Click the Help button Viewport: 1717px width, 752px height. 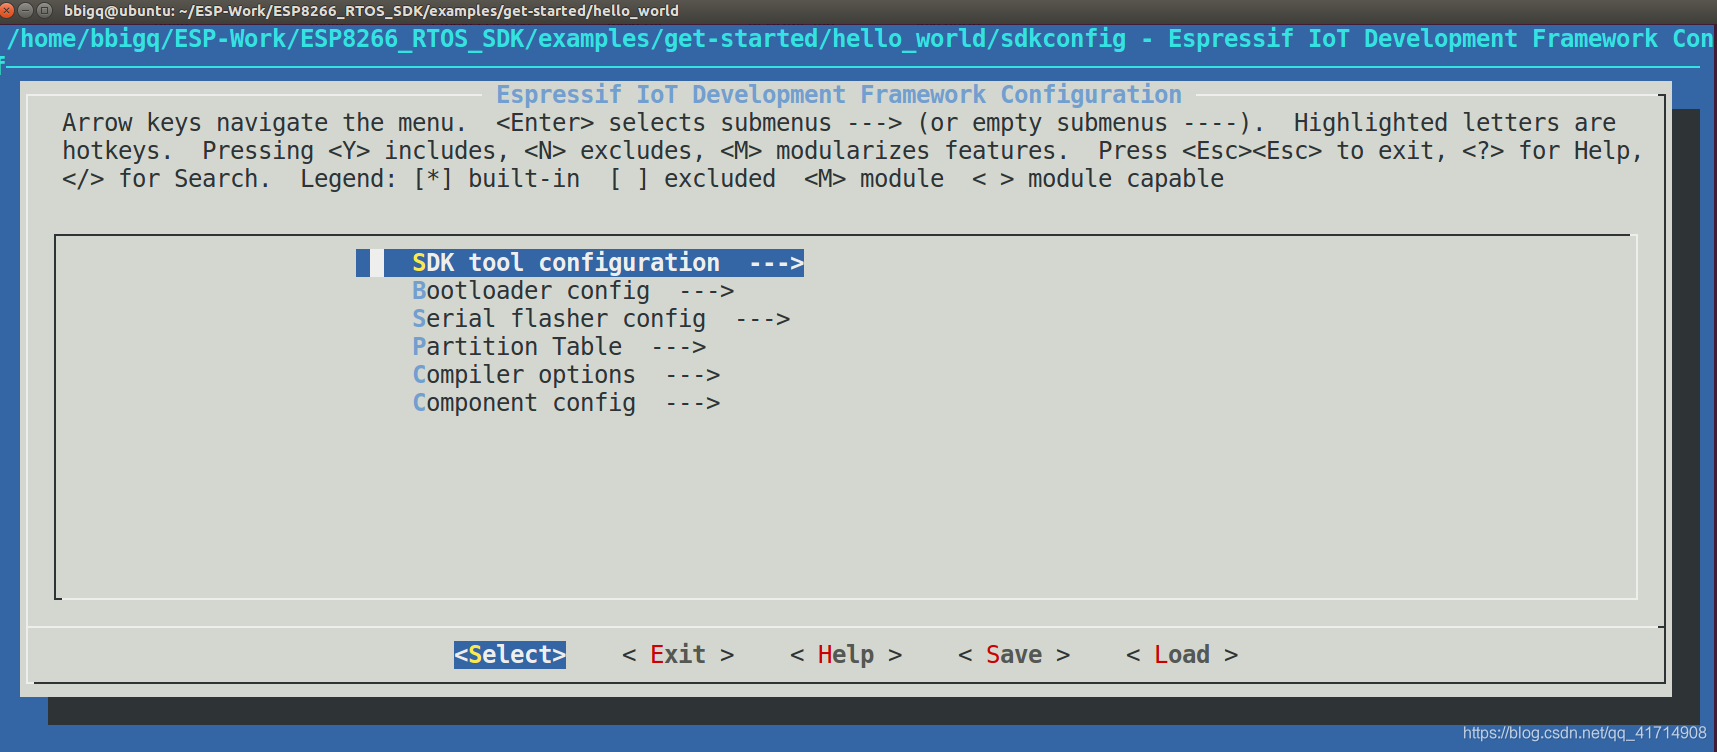click(x=846, y=655)
